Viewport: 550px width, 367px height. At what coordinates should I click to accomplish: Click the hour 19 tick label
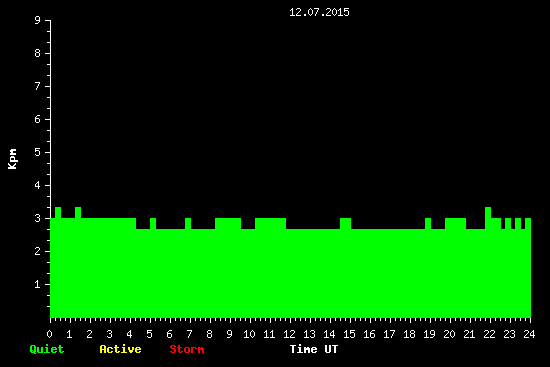click(x=429, y=334)
